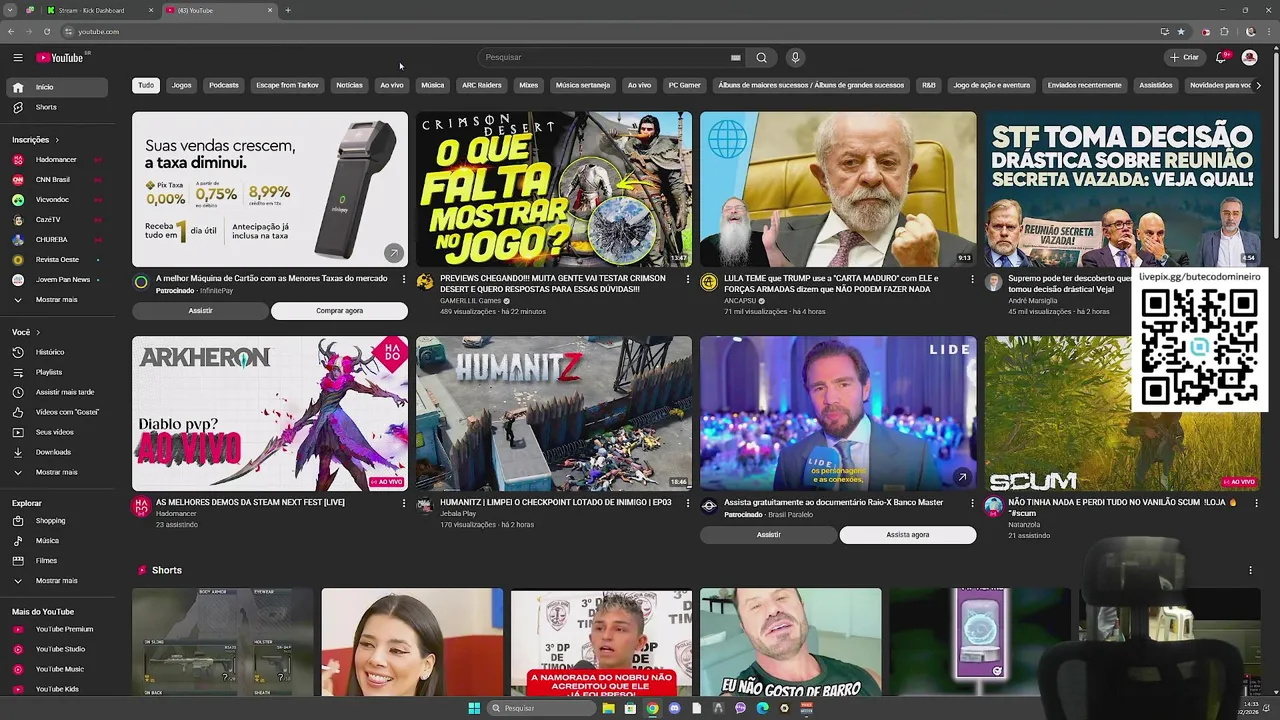
Task: Open the CazéTV subscription
Action: pos(59,219)
